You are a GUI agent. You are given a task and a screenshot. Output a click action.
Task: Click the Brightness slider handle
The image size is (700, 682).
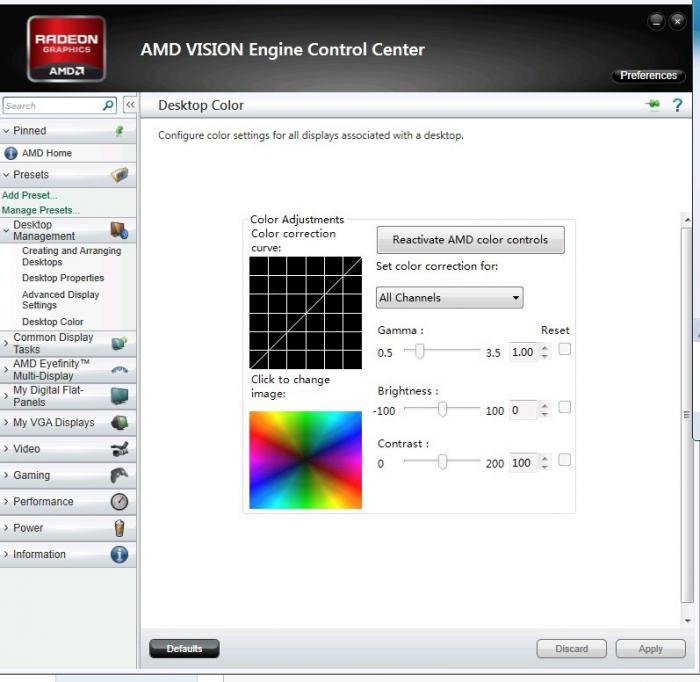point(442,409)
